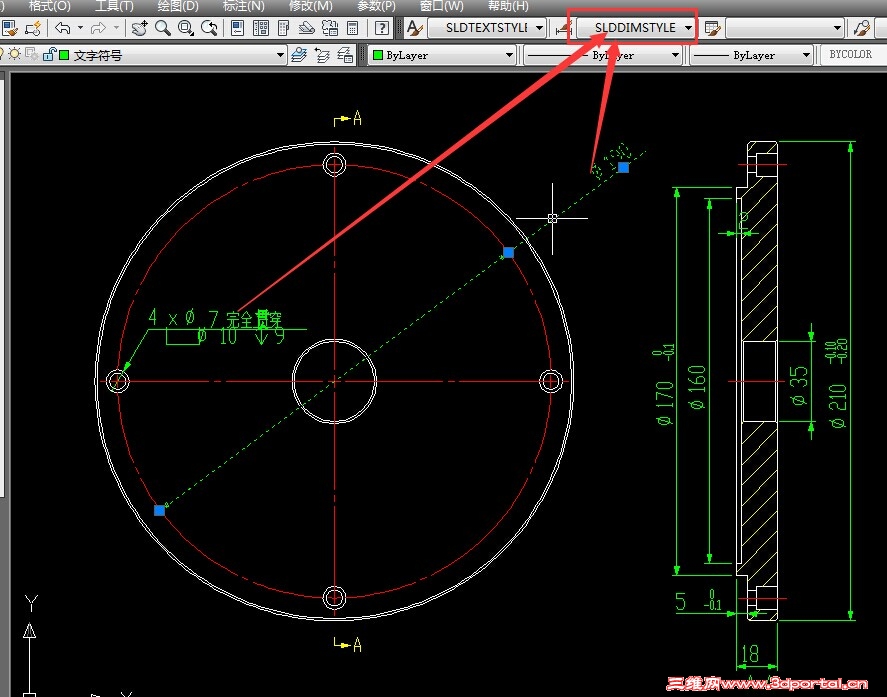Open the ByLayer color control dropdown
The image size is (887, 697).
442,55
